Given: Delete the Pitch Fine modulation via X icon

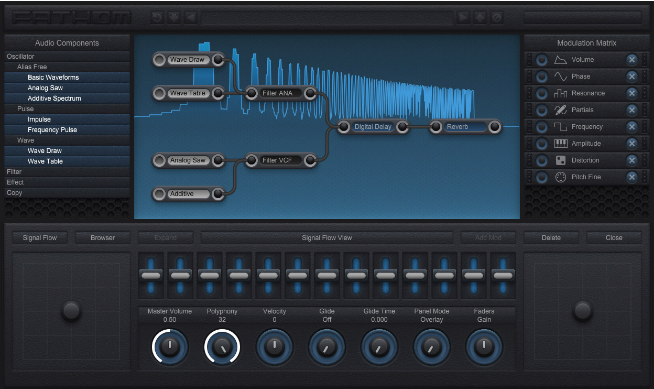Looking at the screenshot, I should coord(632,177).
